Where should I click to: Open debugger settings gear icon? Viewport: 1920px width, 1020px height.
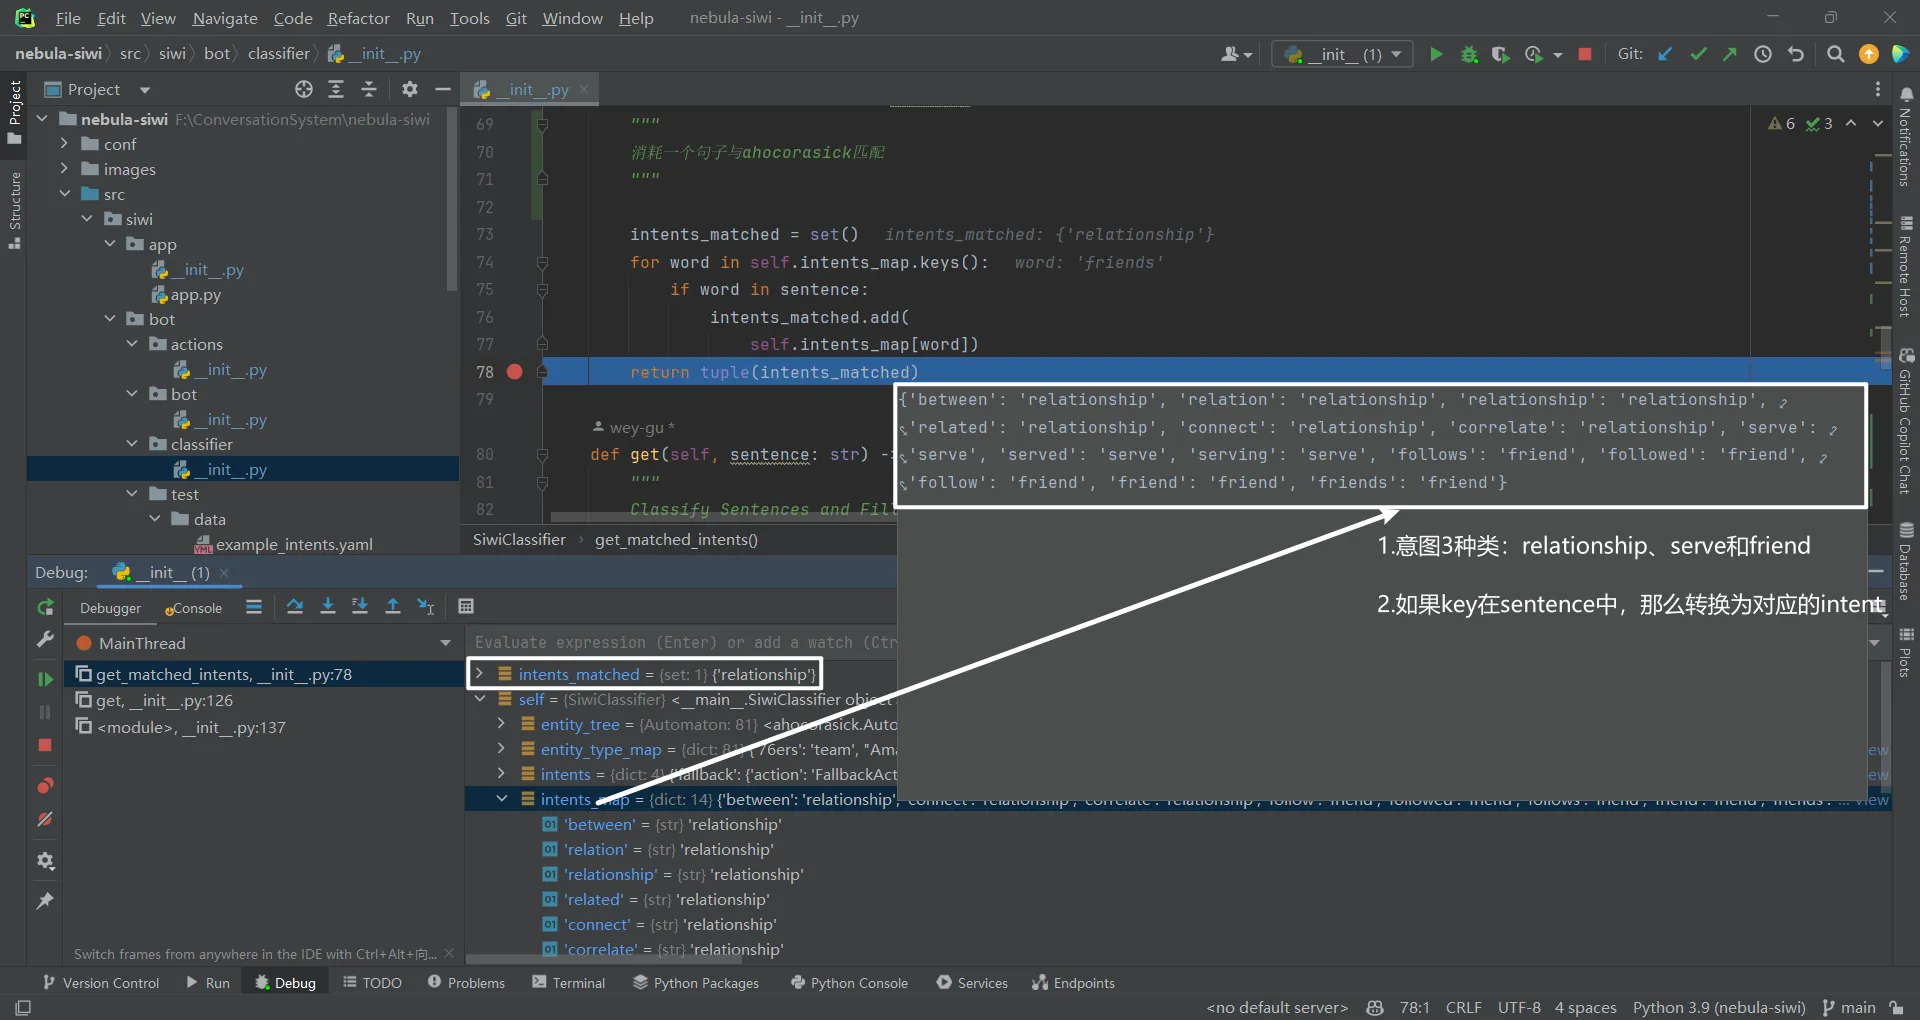(x=45, y=861)
